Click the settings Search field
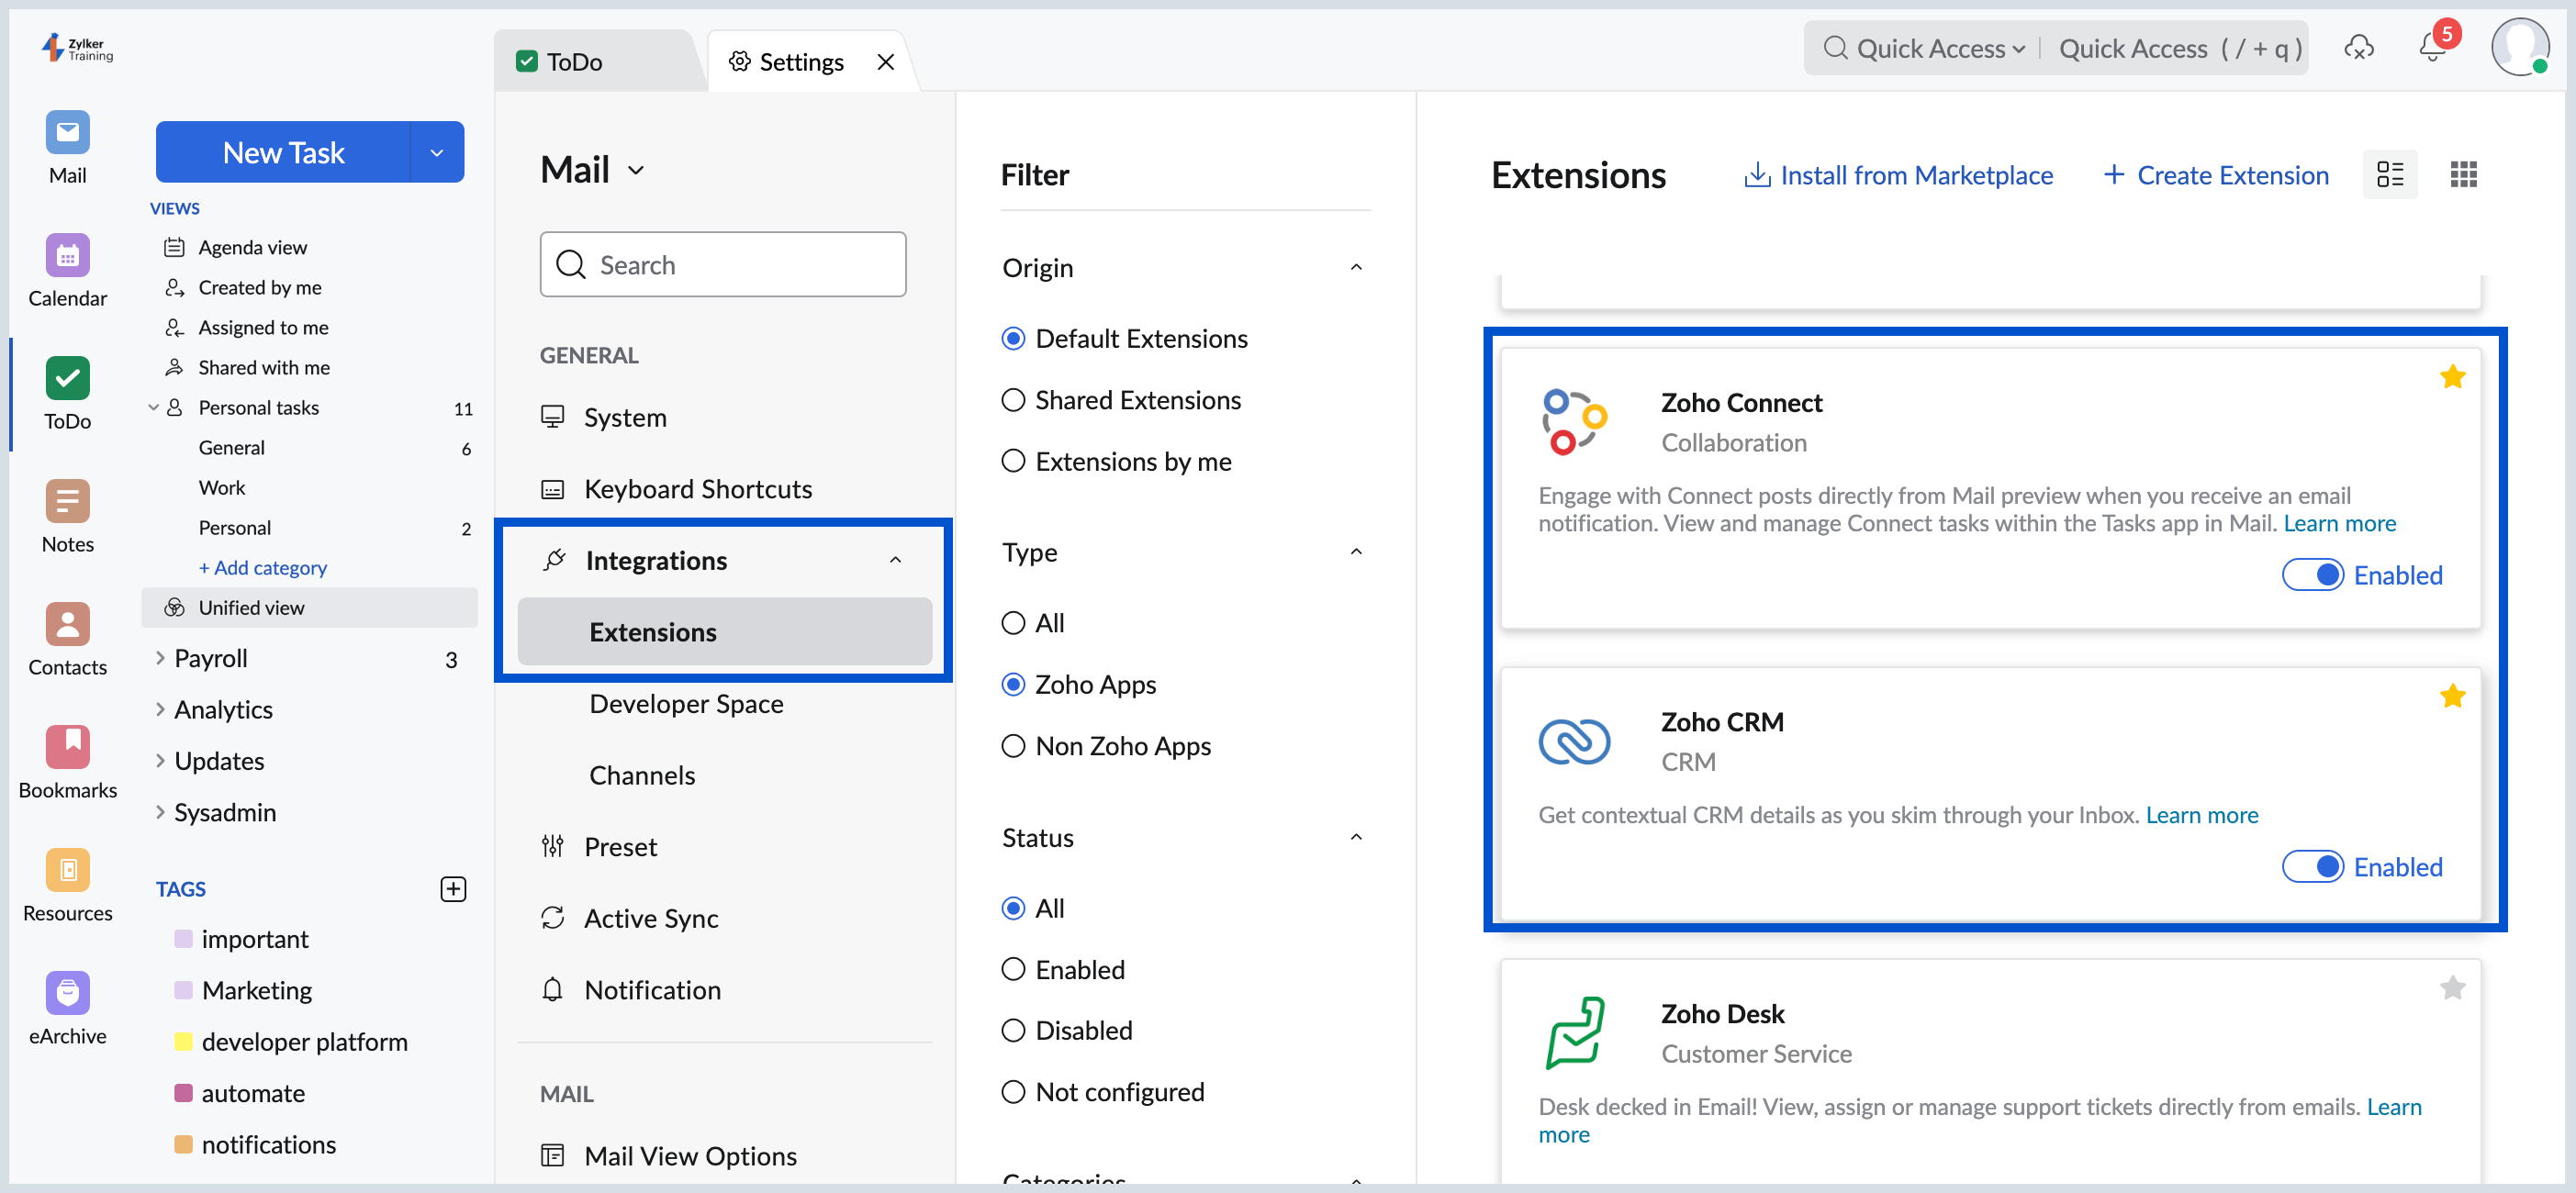The image size is (2576, 1193). pos(723,264)
